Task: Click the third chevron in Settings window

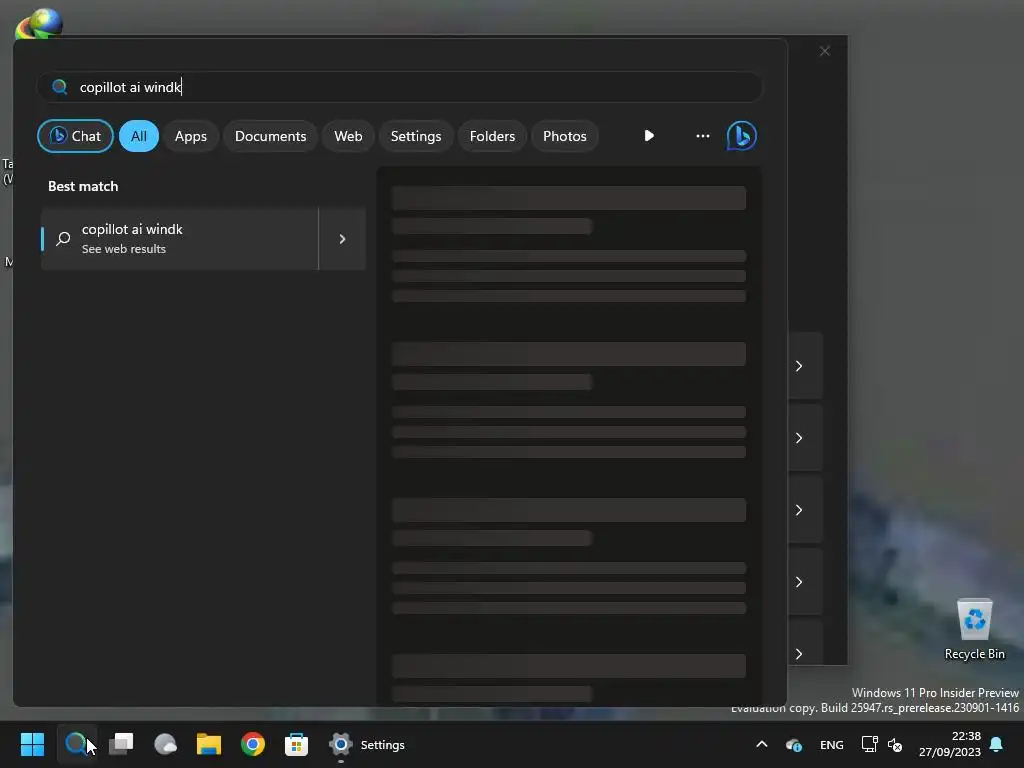Action: tap(799, 509)
